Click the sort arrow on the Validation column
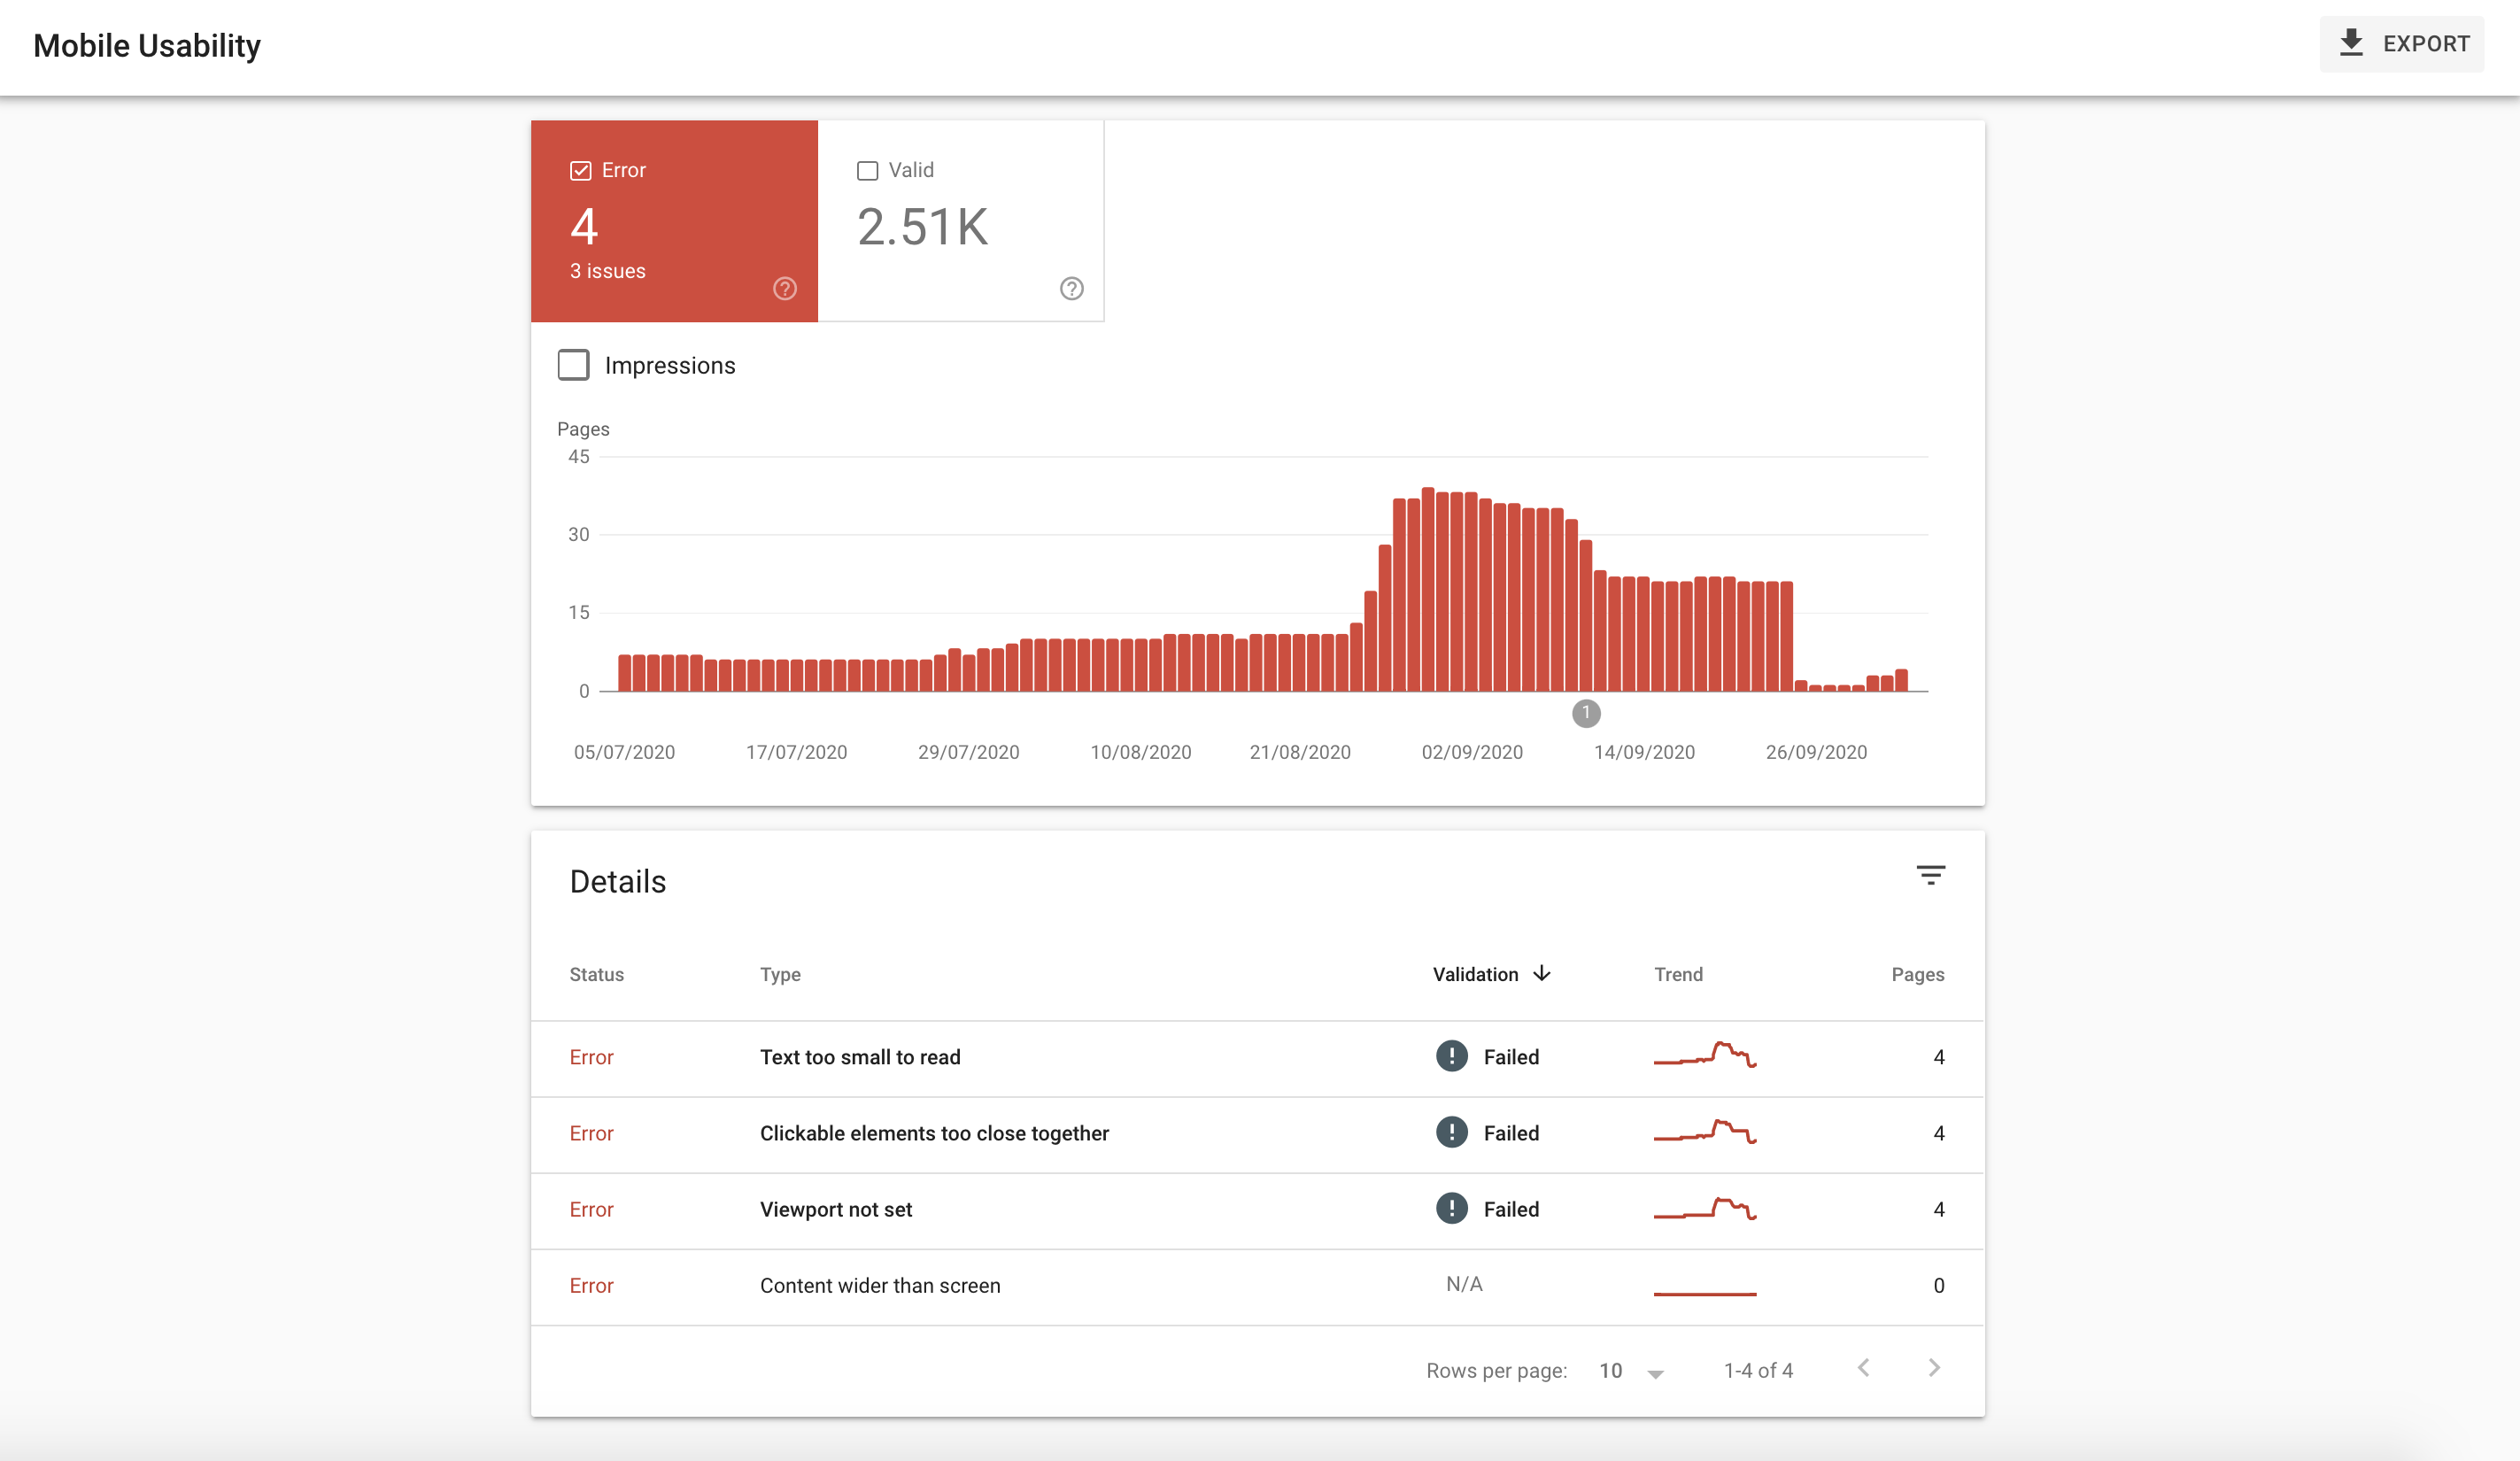The image size is (2520, 1461). (1540, 974)
